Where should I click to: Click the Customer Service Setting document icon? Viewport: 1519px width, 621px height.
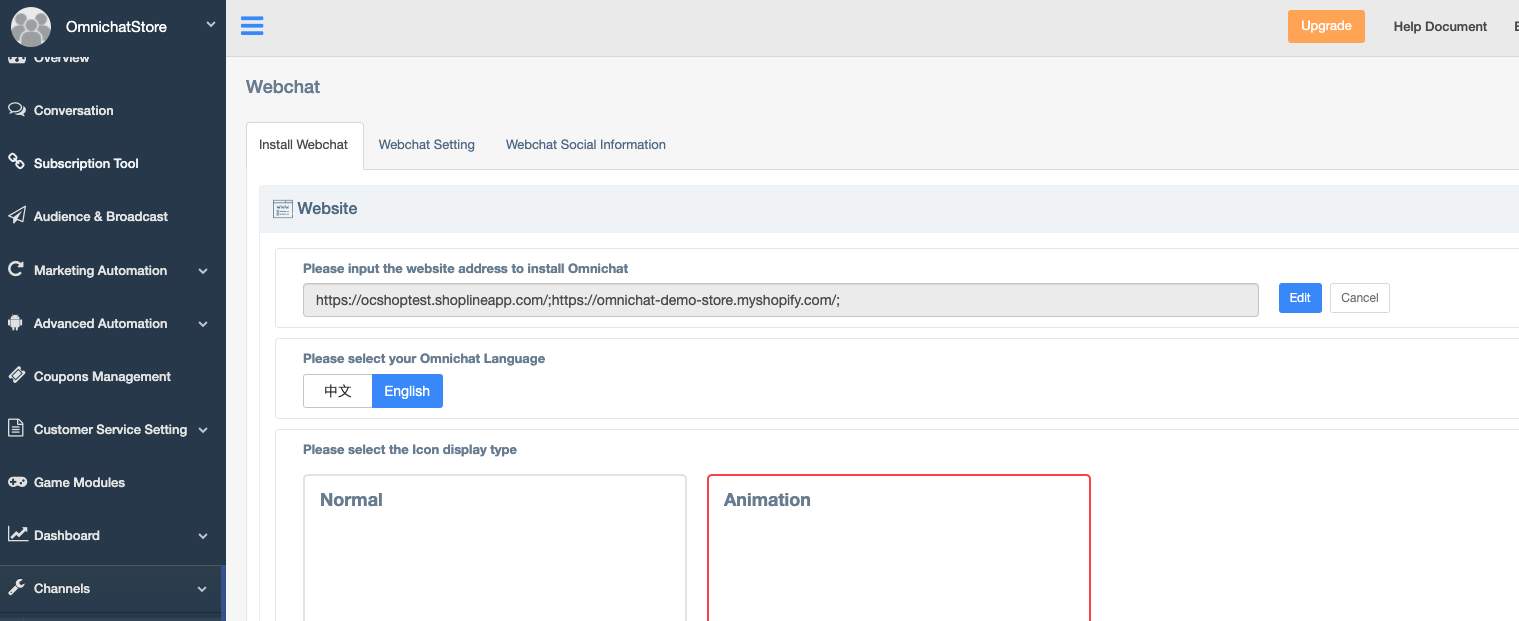click(16, 428)
